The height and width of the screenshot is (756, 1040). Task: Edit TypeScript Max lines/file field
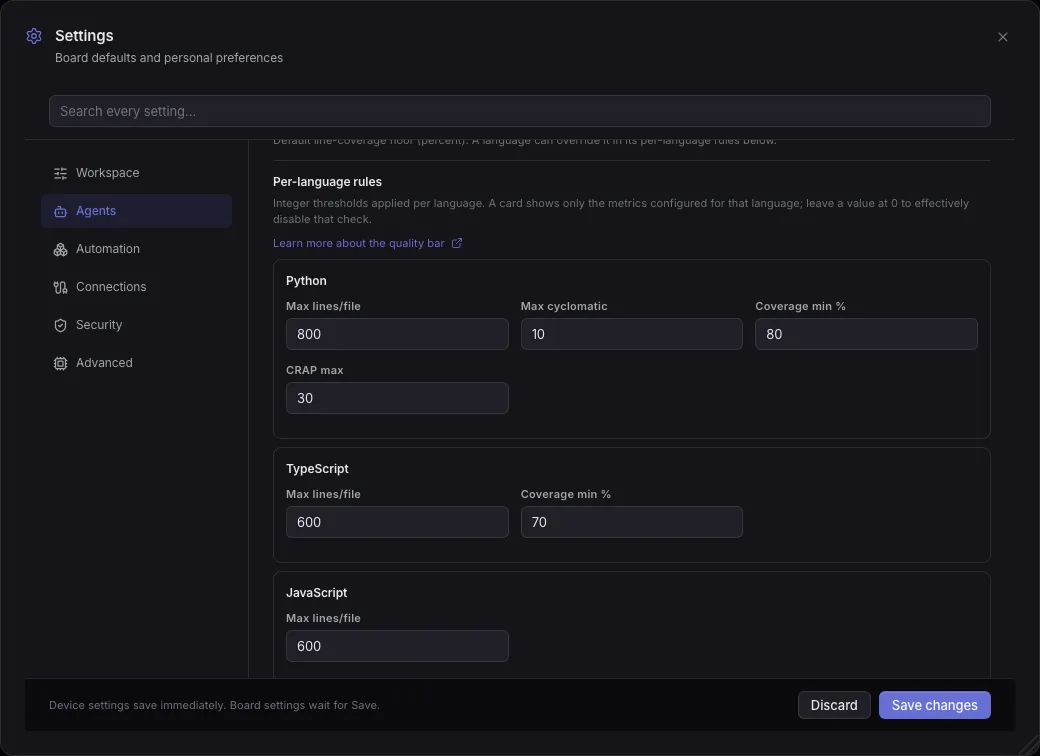(x=397, y=522)
